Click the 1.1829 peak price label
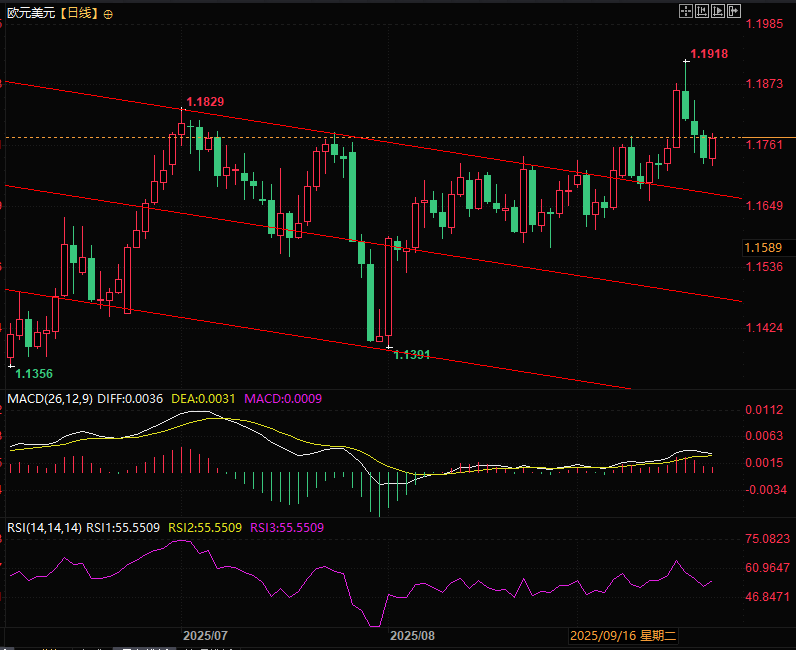This screenshot has width=796, height=650. click(x=205, y=102)
